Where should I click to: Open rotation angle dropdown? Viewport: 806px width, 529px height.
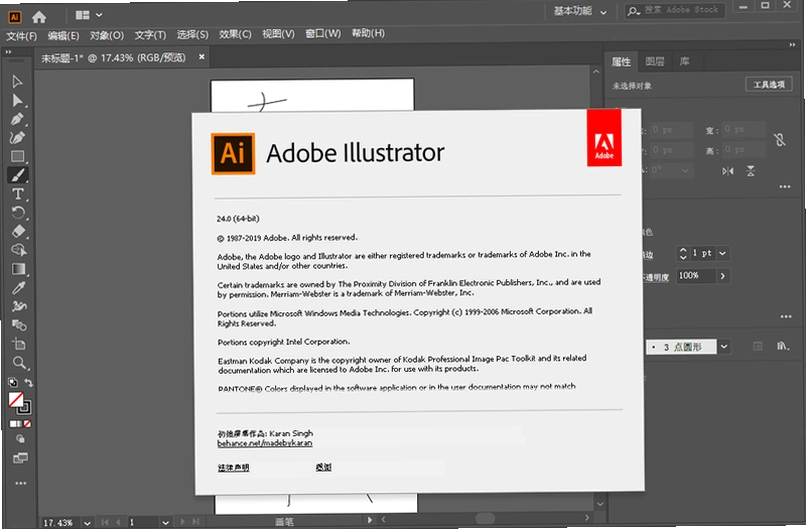(x=685, y=170)
